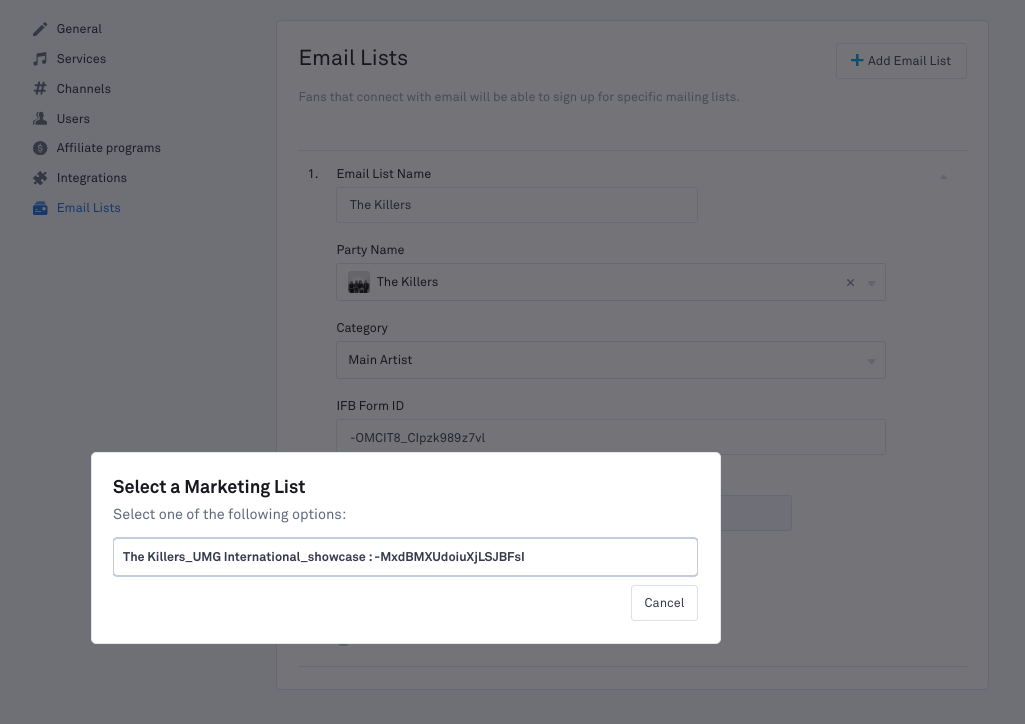This screenshot has width=1025, height=724.
Task: Click 'Select one of the following options:' text
Action: 229,514
